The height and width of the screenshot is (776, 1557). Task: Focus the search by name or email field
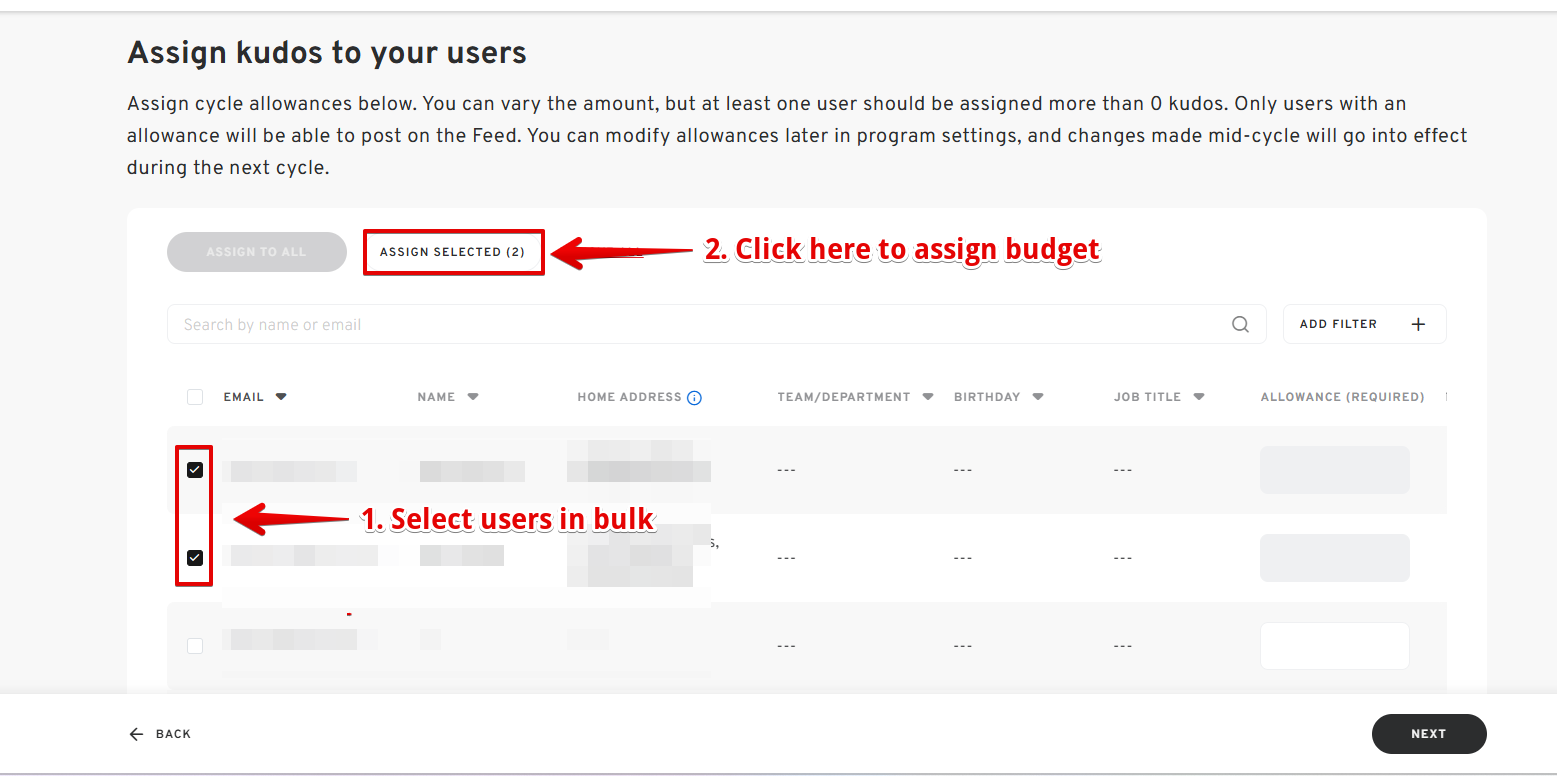(x=700, y=324)
